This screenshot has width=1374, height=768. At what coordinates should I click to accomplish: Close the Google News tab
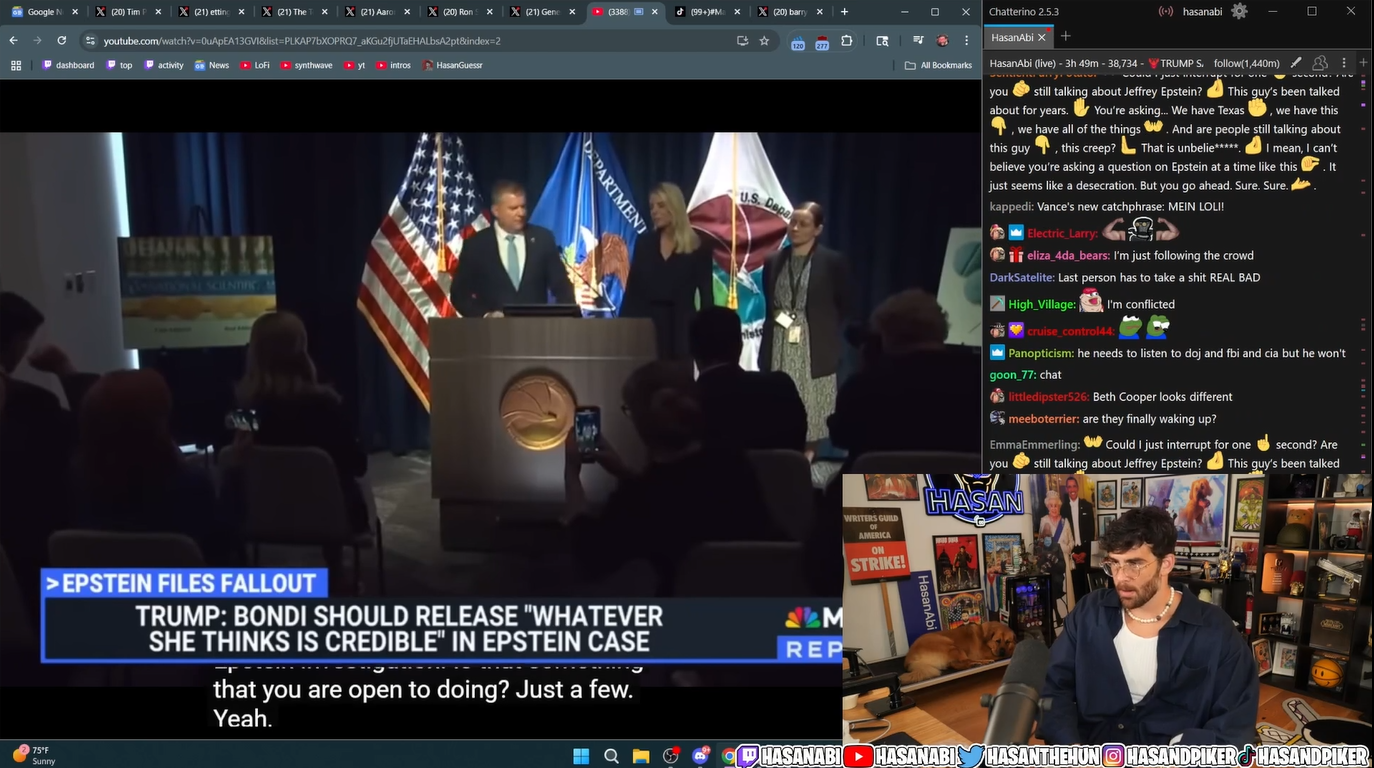[75, 12]
